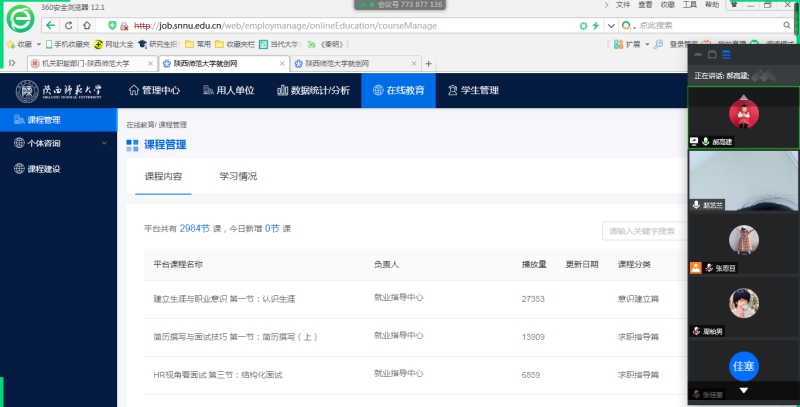
Task: Open new browser tab with plus button
Action: click(429, 63)
